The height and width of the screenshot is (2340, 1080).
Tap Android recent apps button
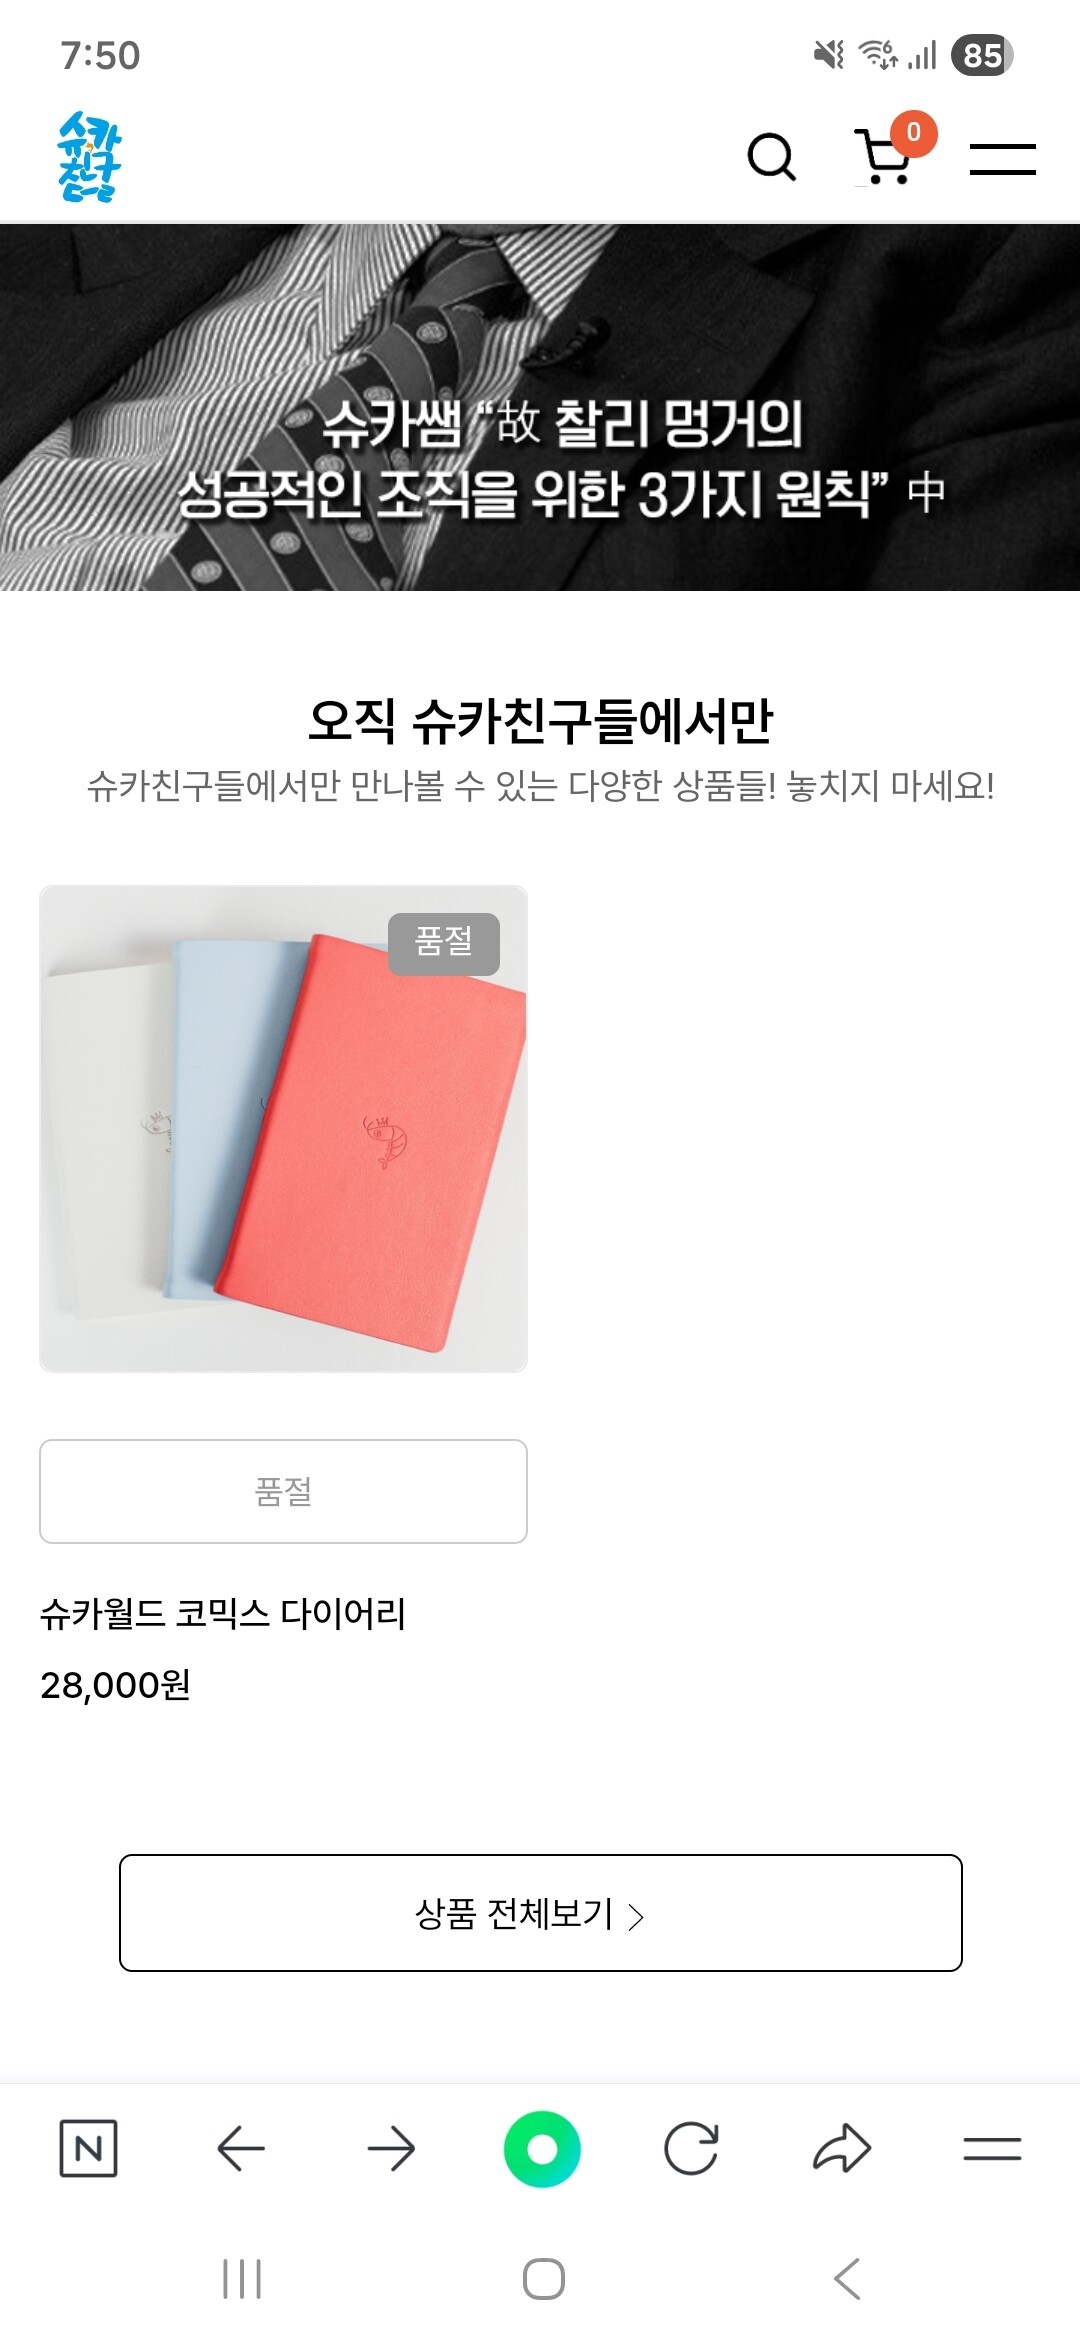click(242, 2279)
